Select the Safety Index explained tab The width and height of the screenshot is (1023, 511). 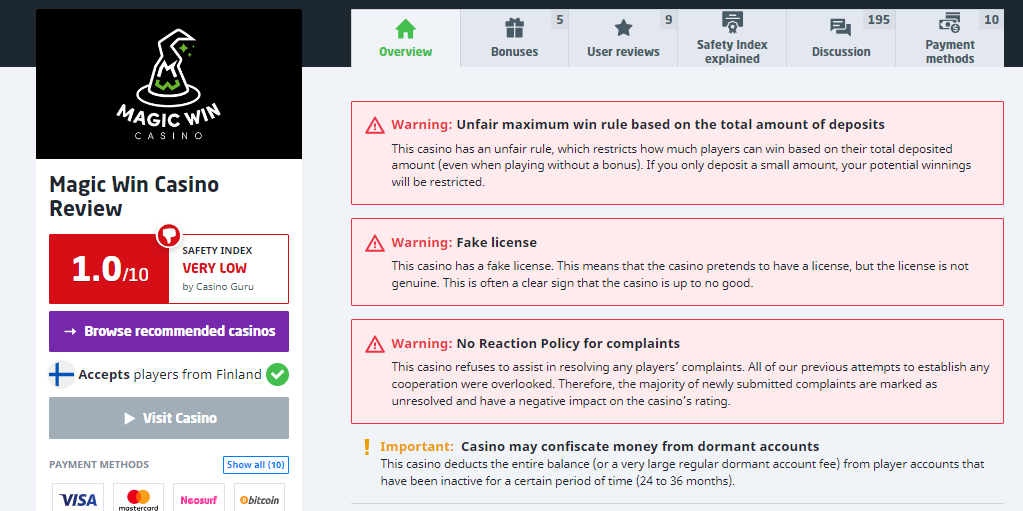tap(732, 39)
